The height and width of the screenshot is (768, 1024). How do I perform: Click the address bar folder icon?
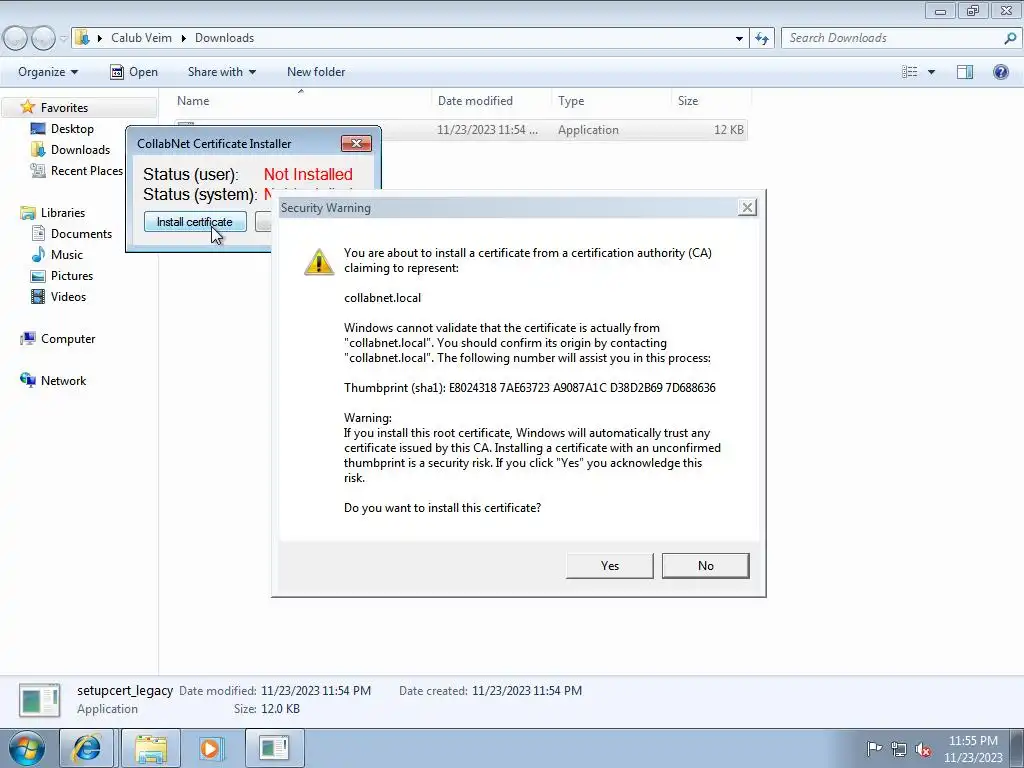(x=82, y=38)
